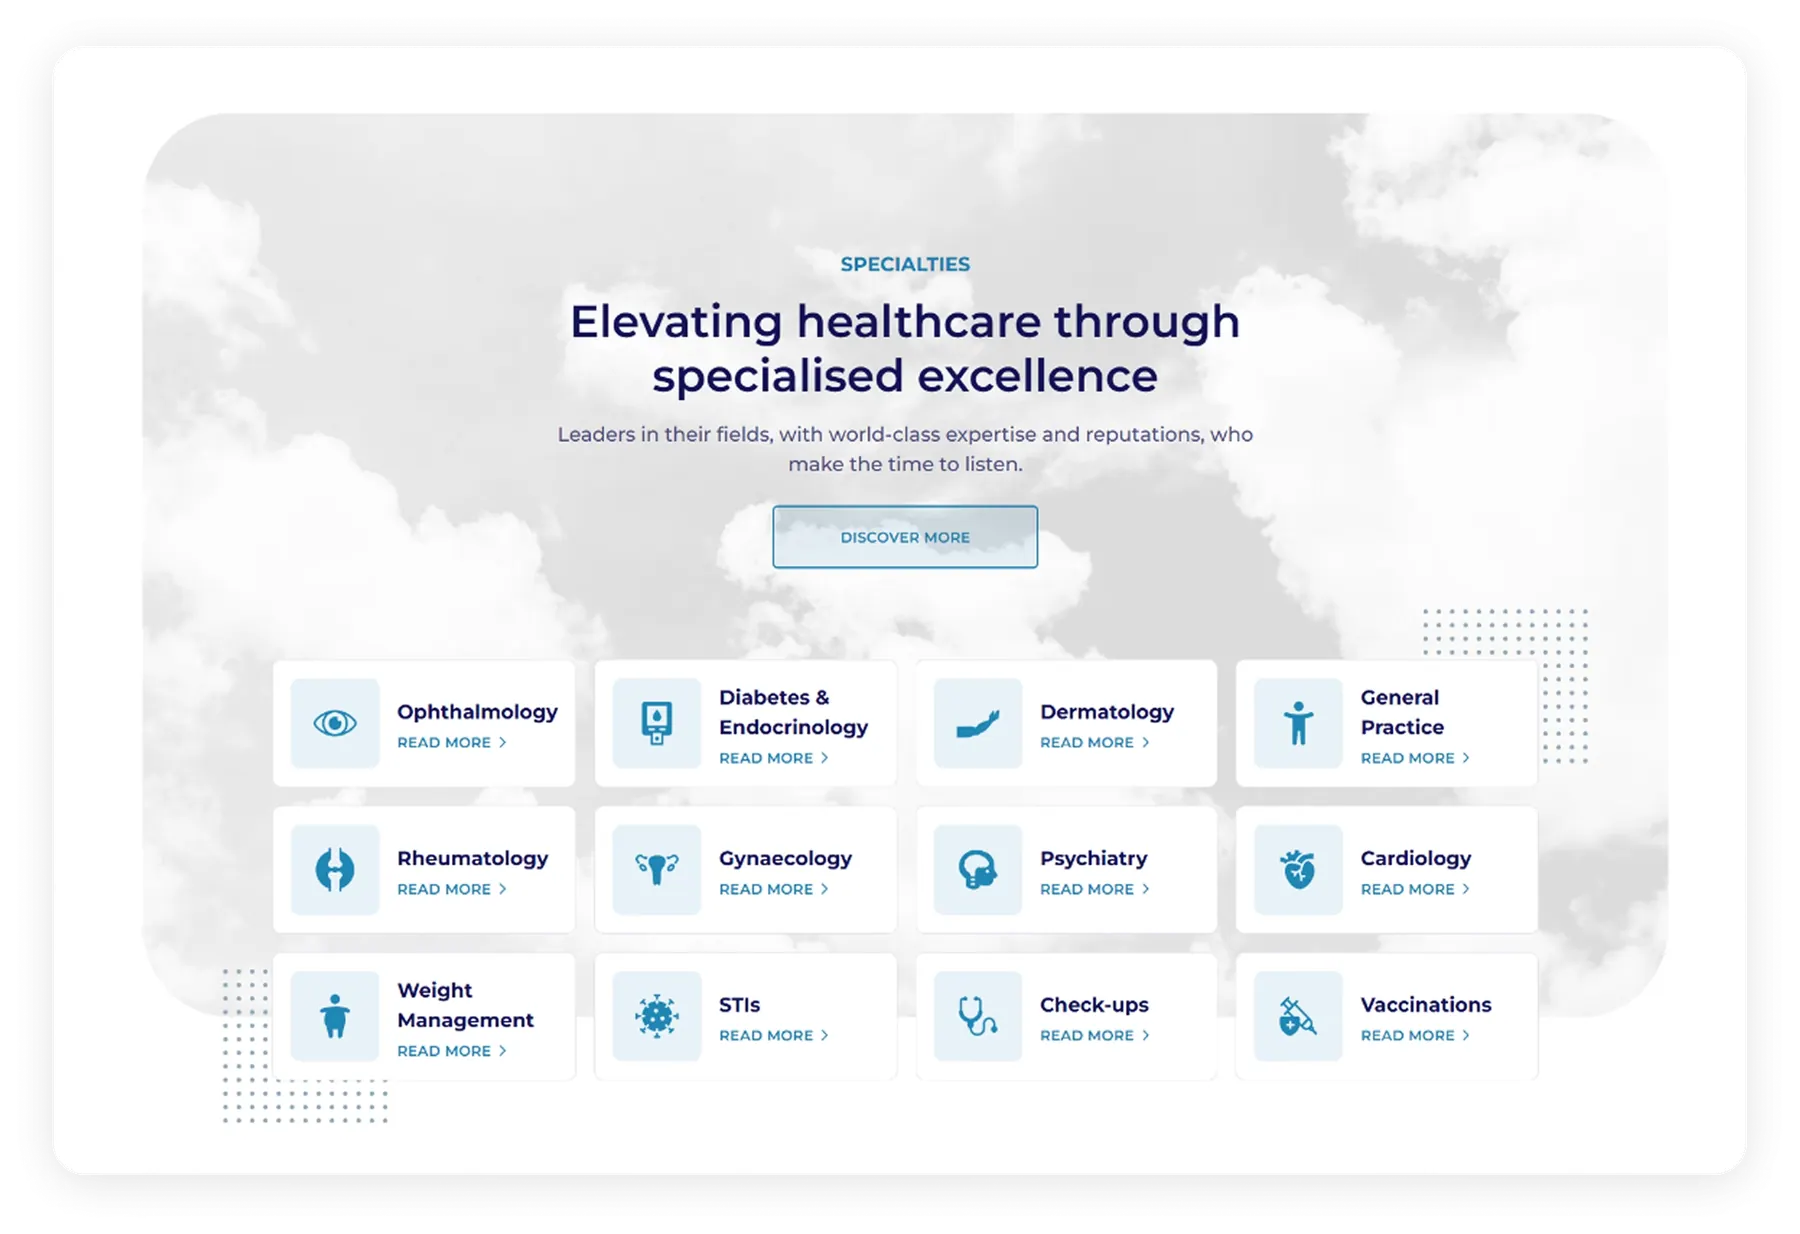Select the Vaccinations card title
1800x1234 pixels.
pyautogui.click(x=1426, y=1005)
